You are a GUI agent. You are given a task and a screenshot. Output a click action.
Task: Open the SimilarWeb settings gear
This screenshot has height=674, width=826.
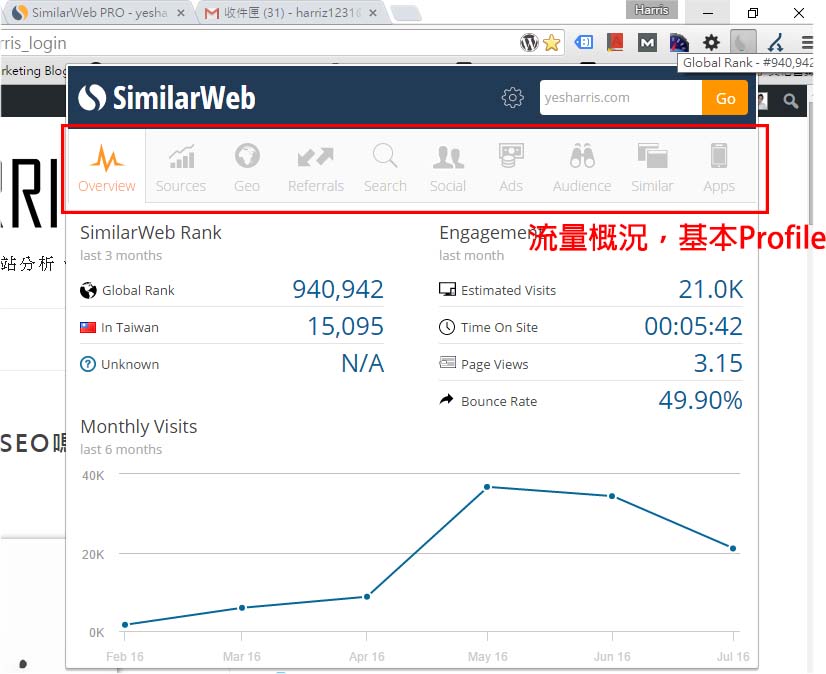512,97
